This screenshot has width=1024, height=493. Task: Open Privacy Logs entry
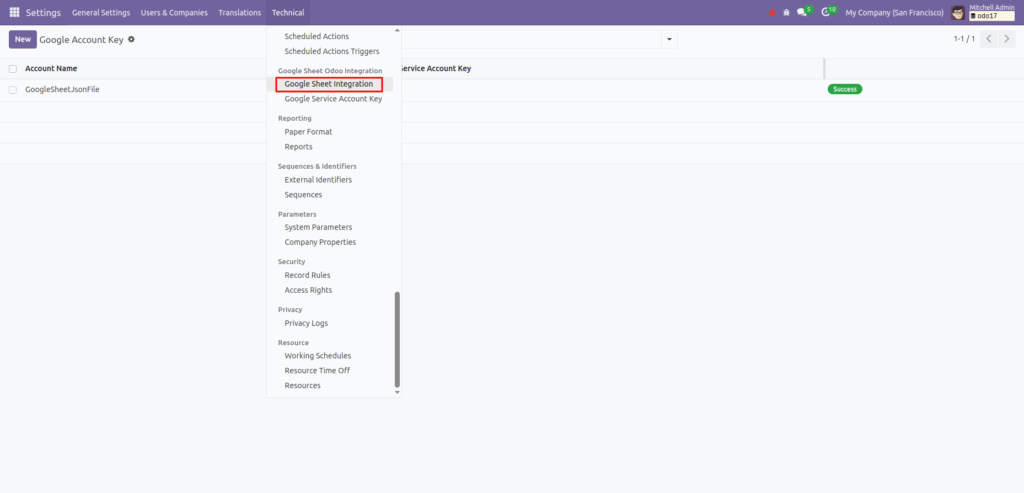pyautogui.click(x=306, y=323)
